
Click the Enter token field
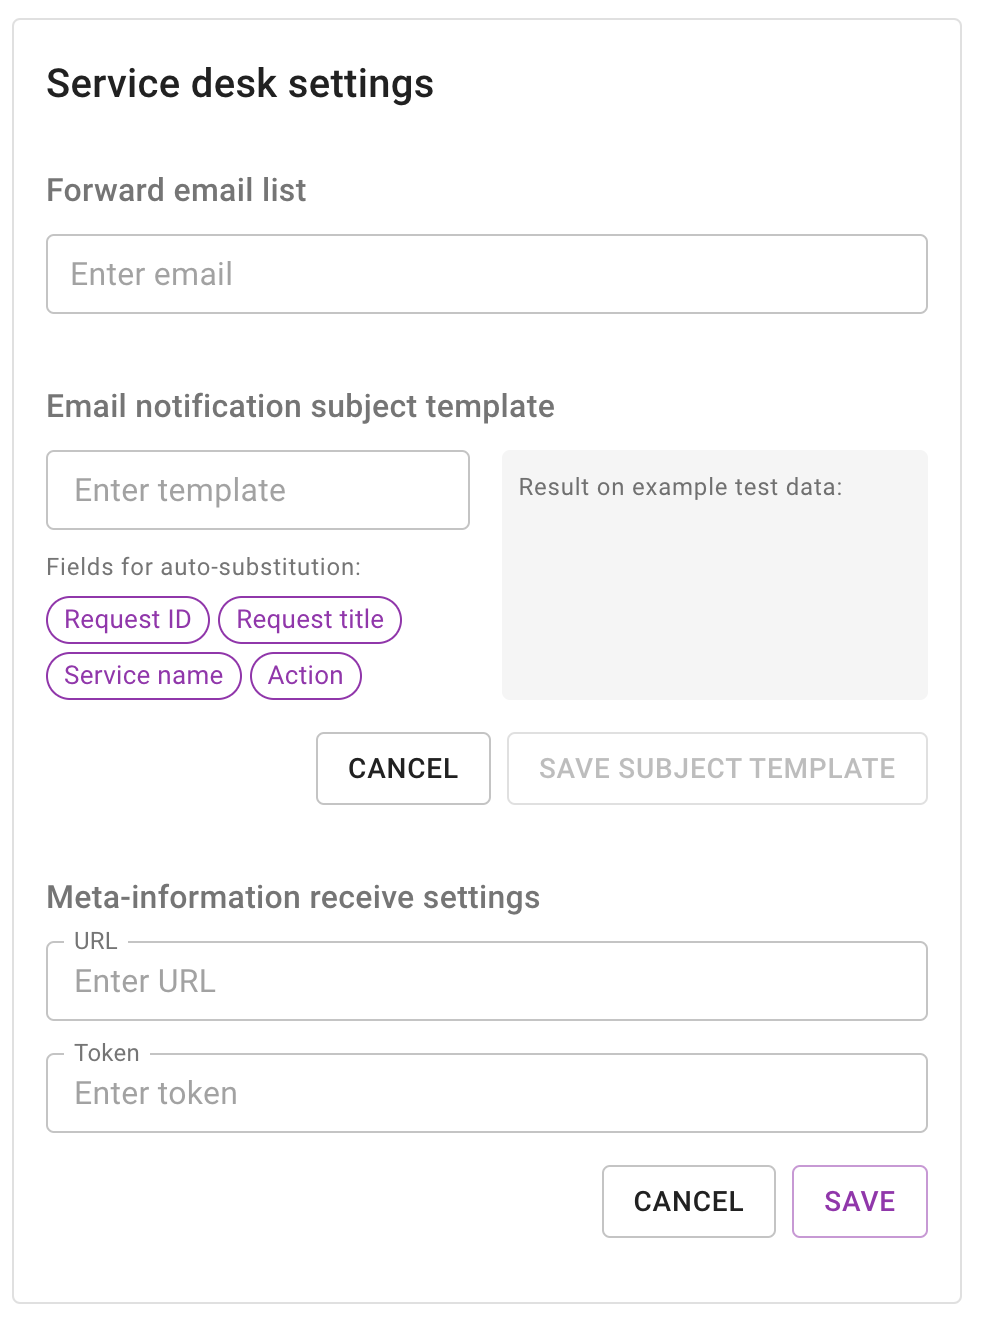click(x=487, y=1093)
